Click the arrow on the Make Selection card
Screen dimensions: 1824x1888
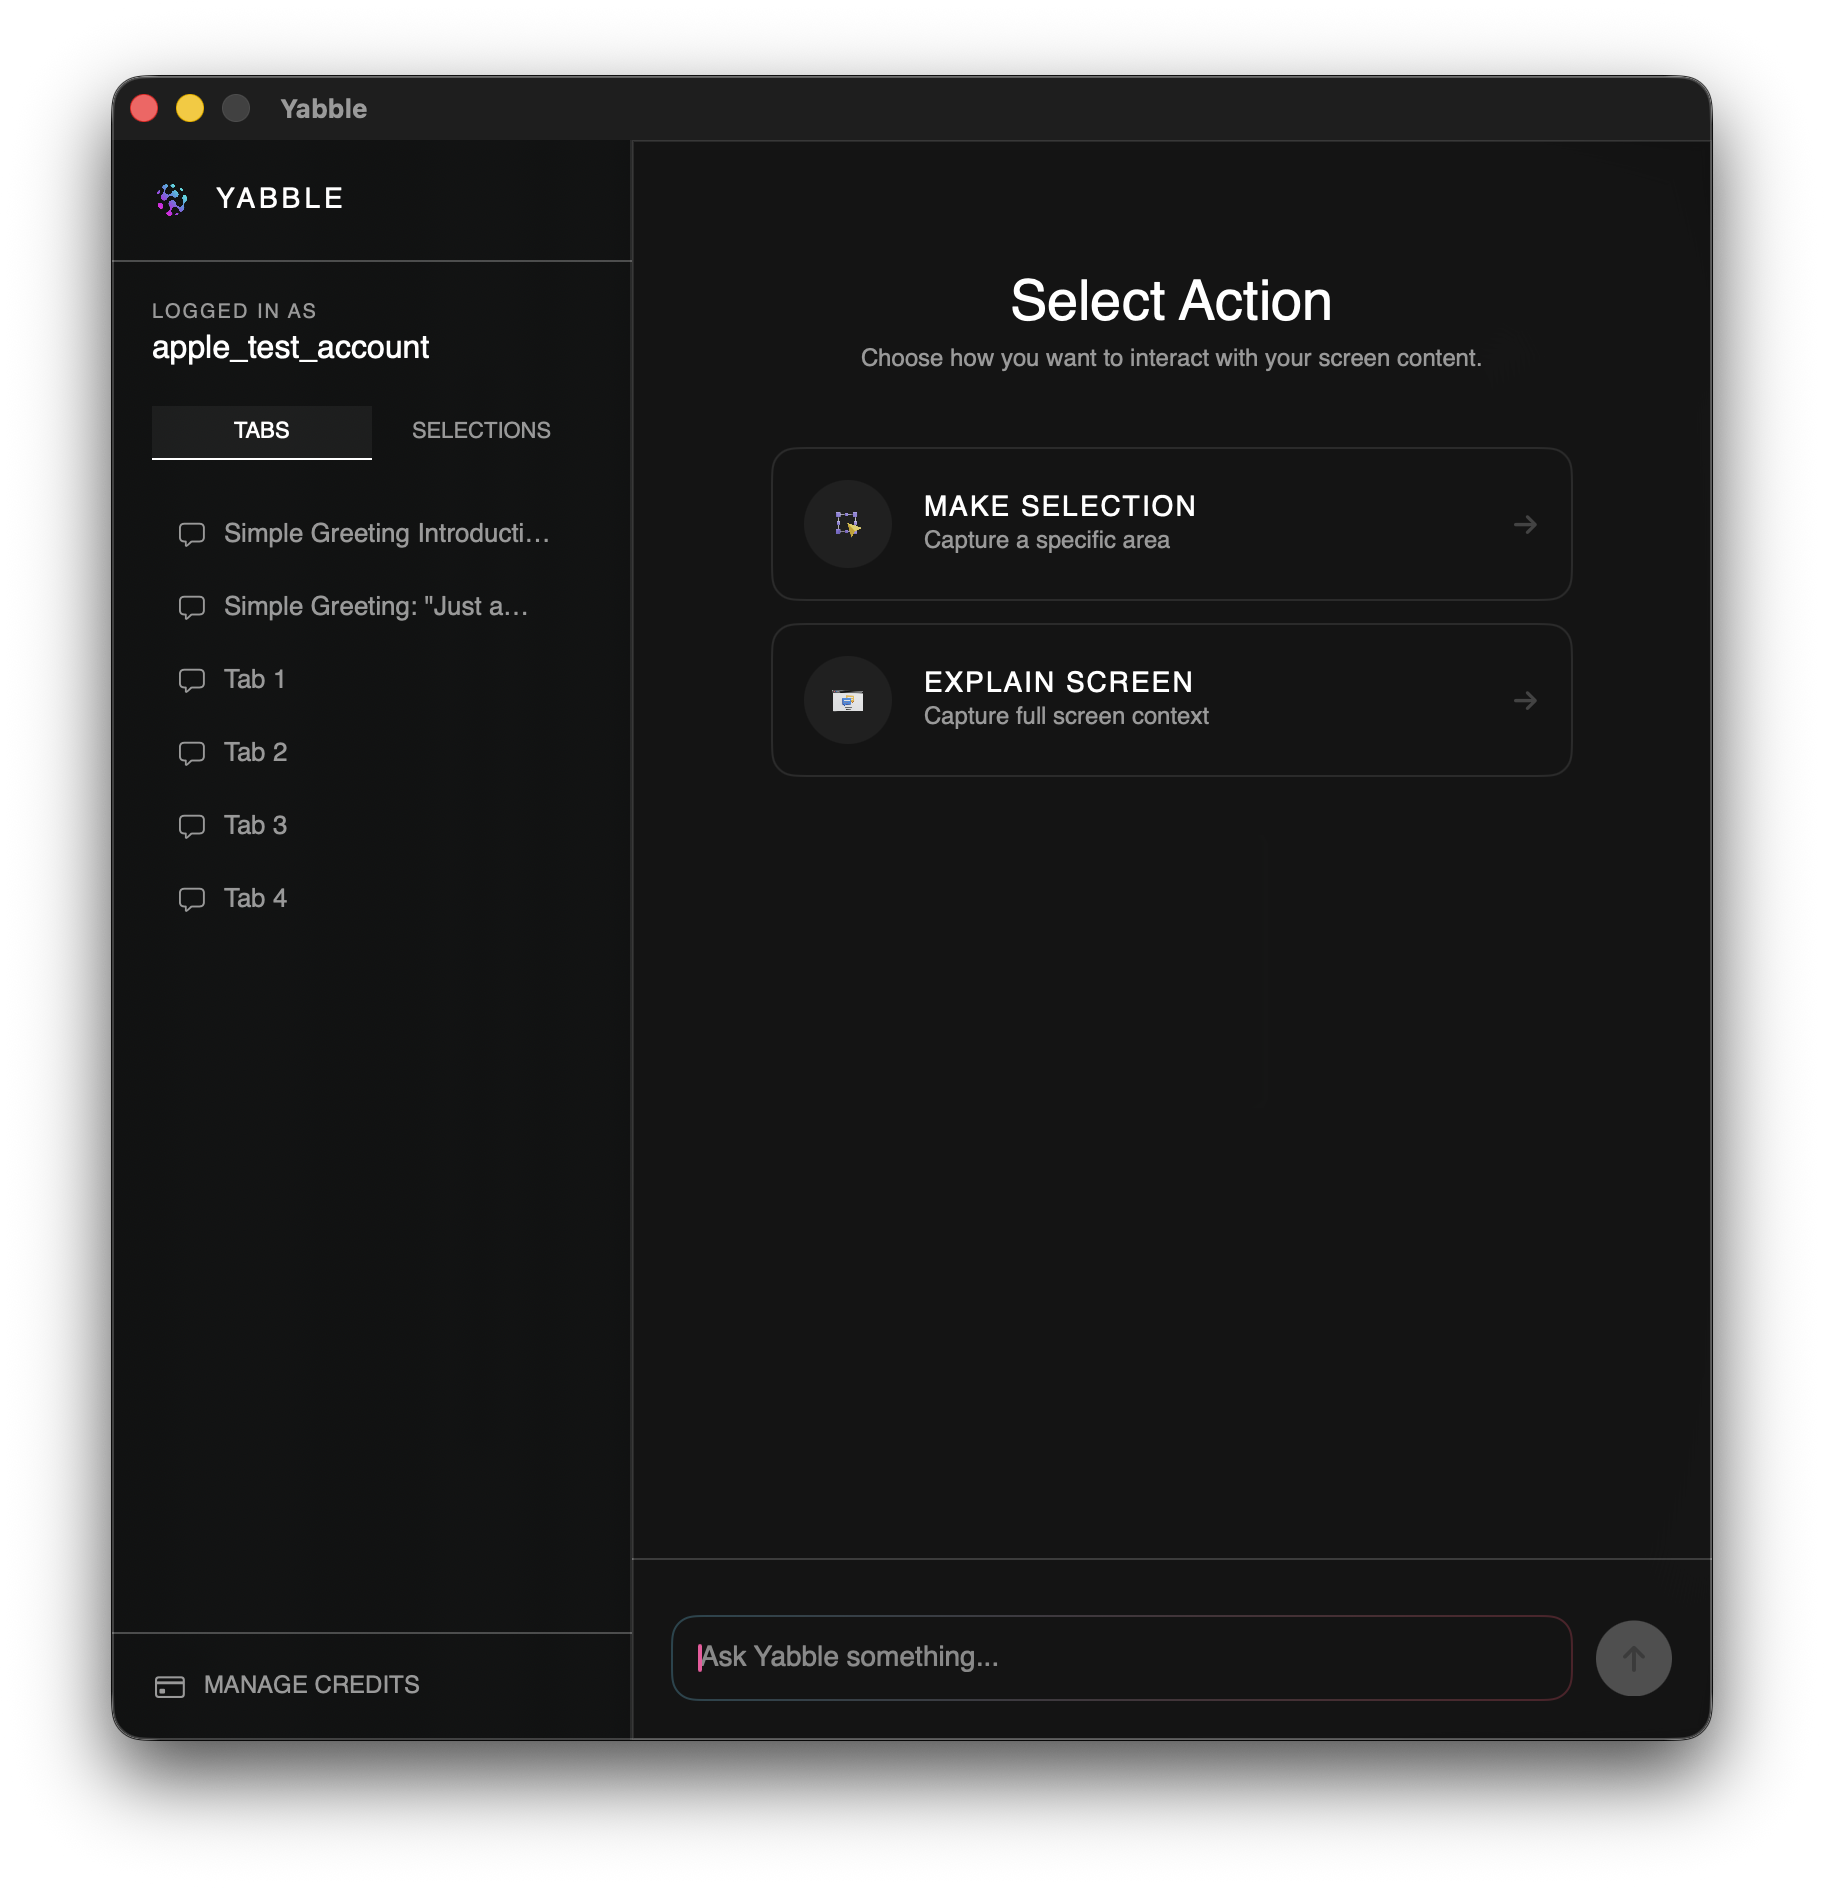tap(1526, 524)
